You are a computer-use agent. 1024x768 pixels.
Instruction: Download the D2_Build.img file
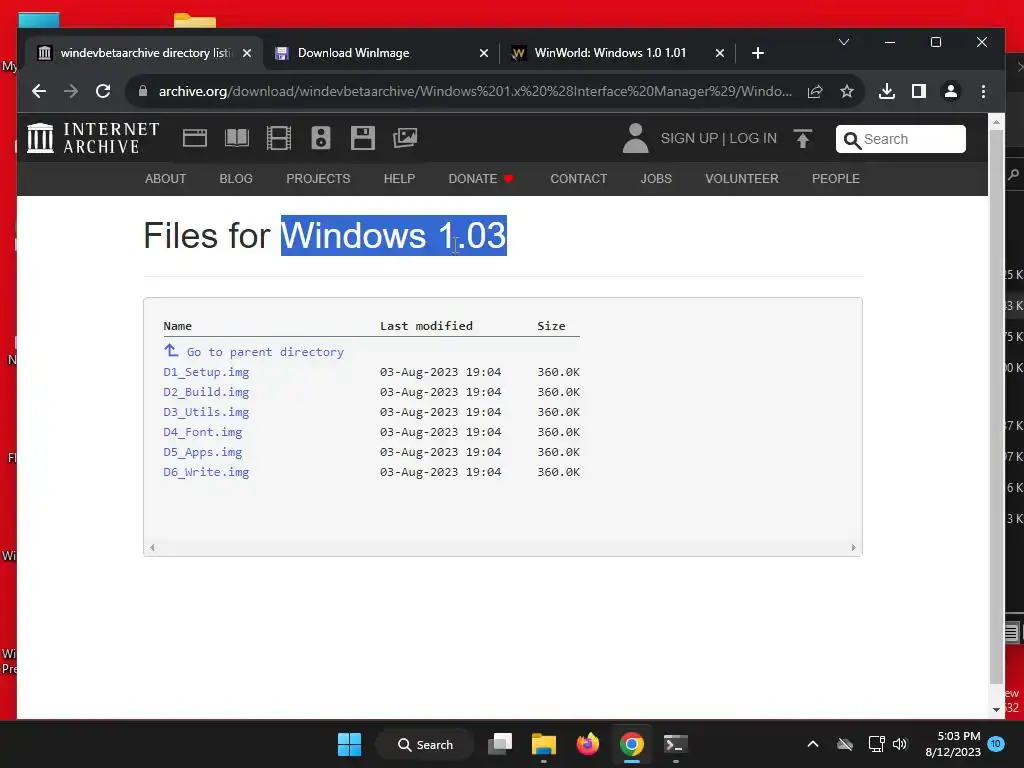tap(206, 392)
